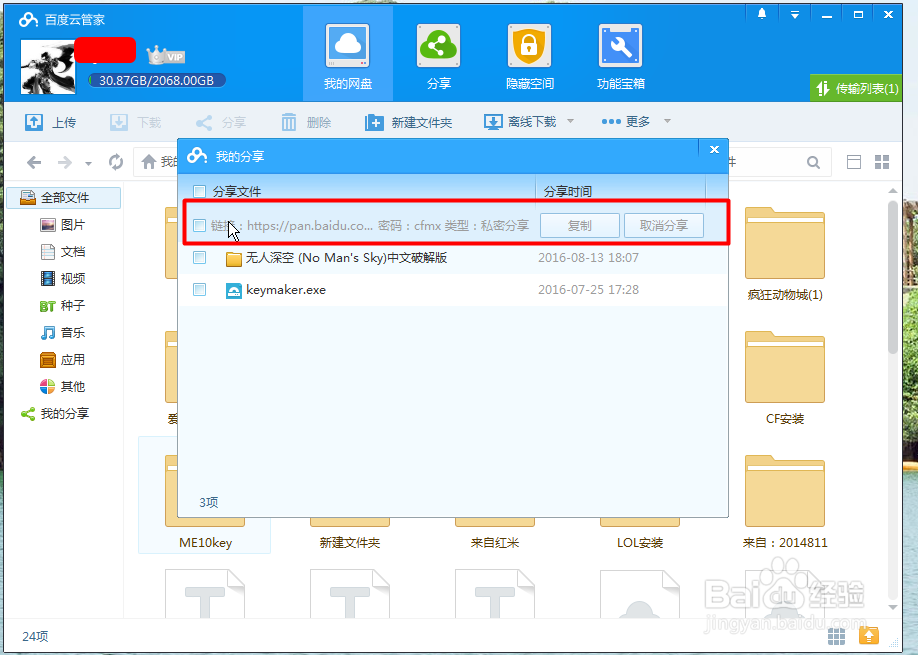Click the 上传 upload toolbar button
918x655 pixels.
[x=50, y=122]
